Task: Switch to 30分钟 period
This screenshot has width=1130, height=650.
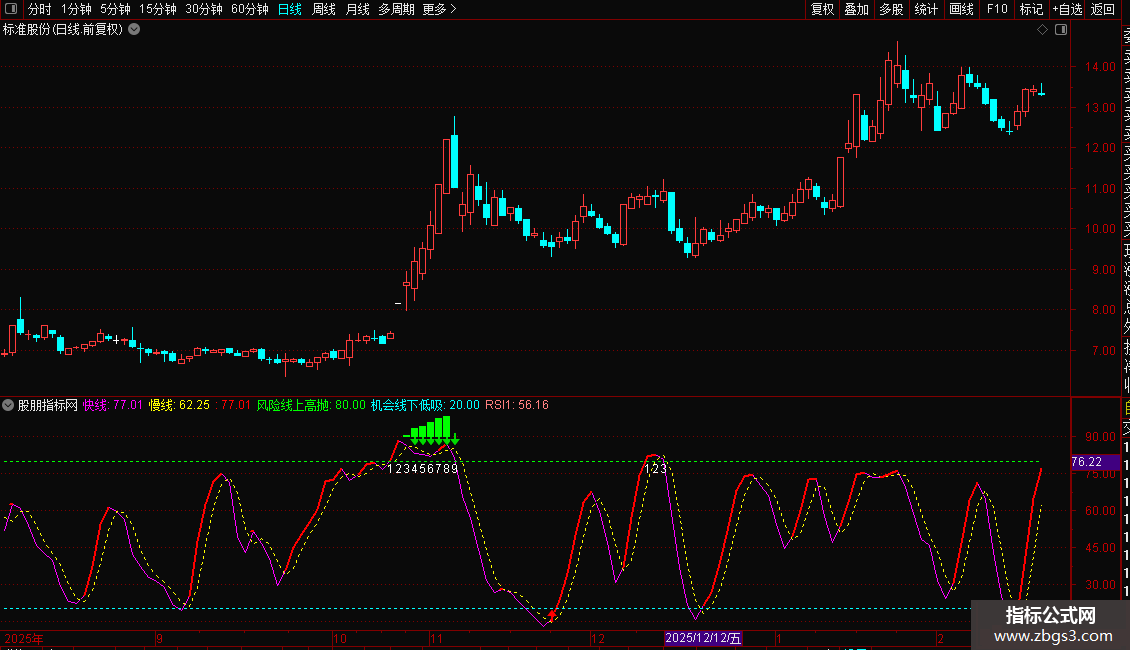Action: (204, 9)
